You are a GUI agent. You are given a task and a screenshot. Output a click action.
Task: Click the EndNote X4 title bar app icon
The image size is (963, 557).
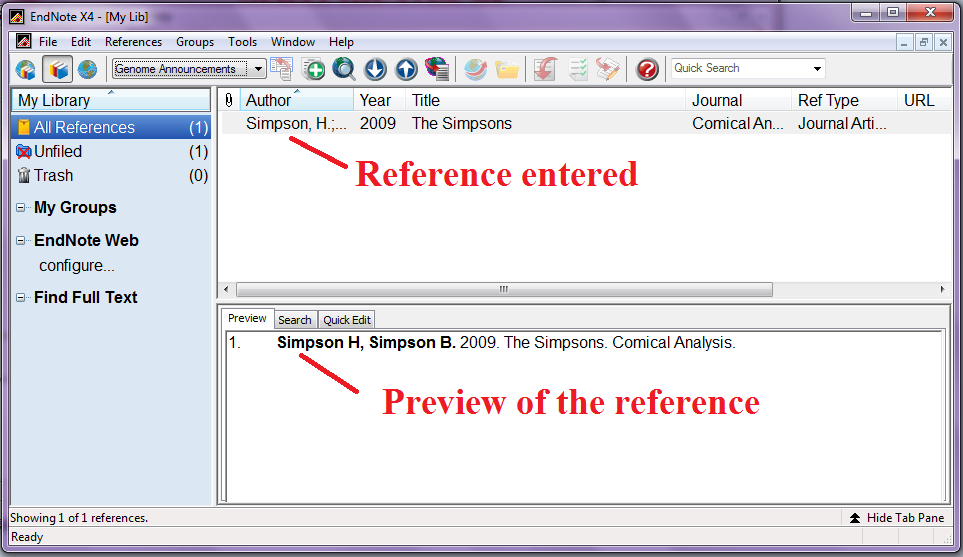tap(17, 17)
